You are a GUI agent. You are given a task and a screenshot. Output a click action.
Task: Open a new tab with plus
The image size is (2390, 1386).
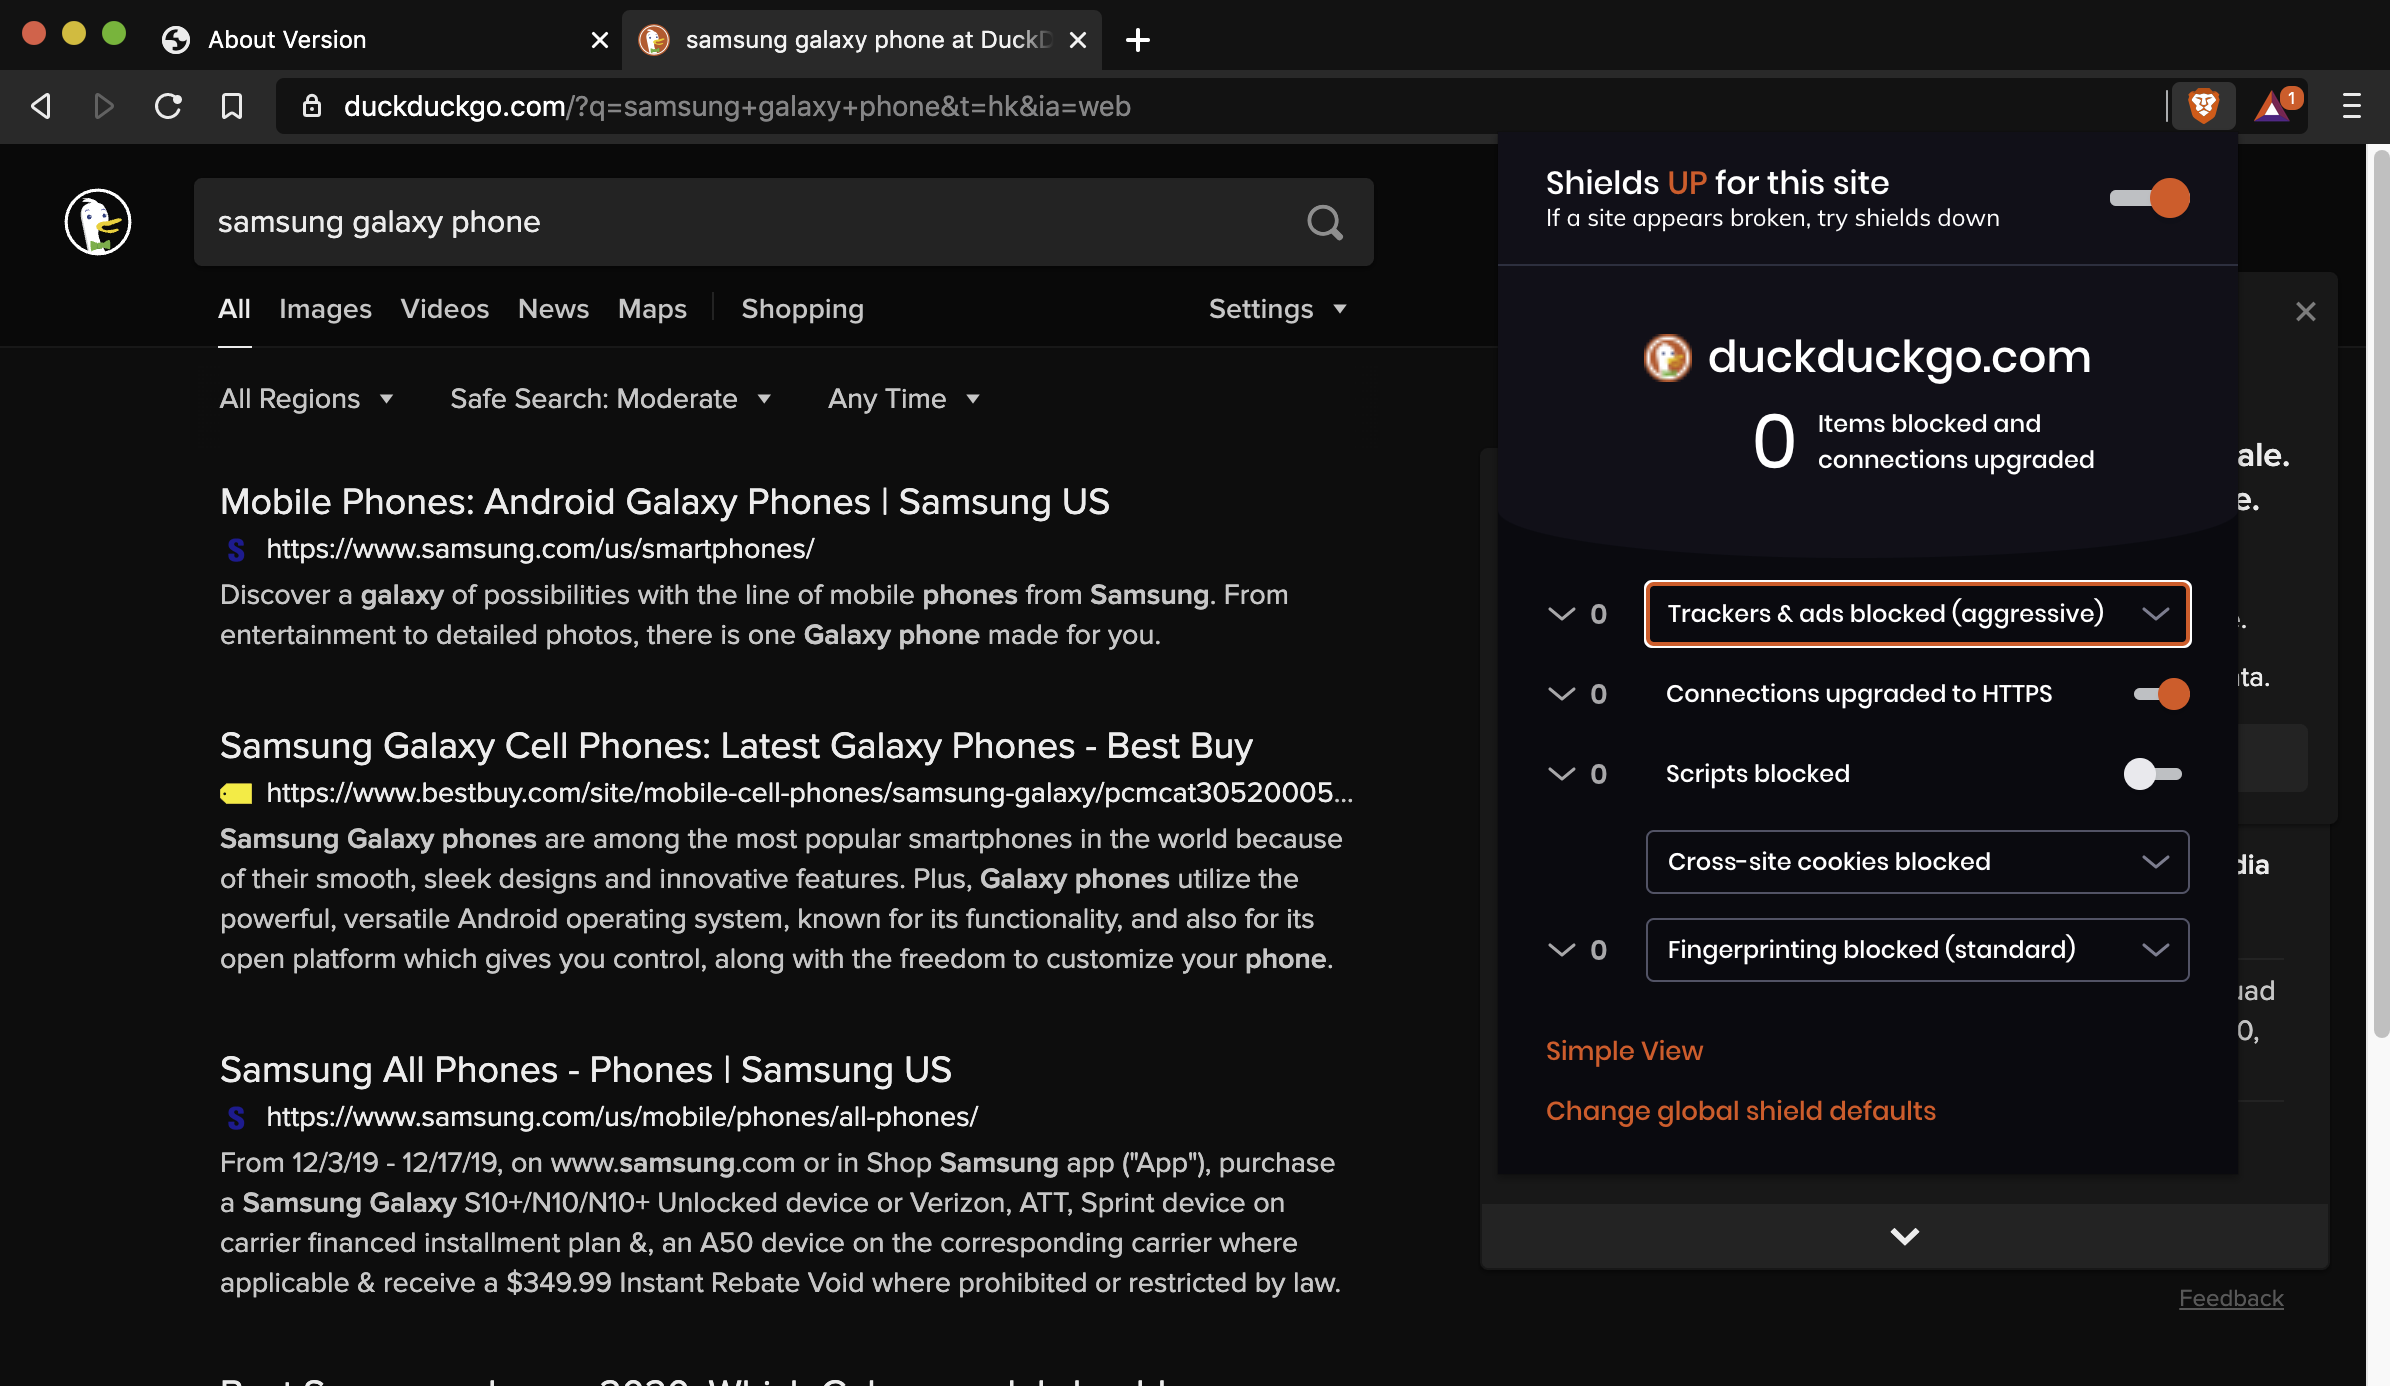[x=1137, y=40]
